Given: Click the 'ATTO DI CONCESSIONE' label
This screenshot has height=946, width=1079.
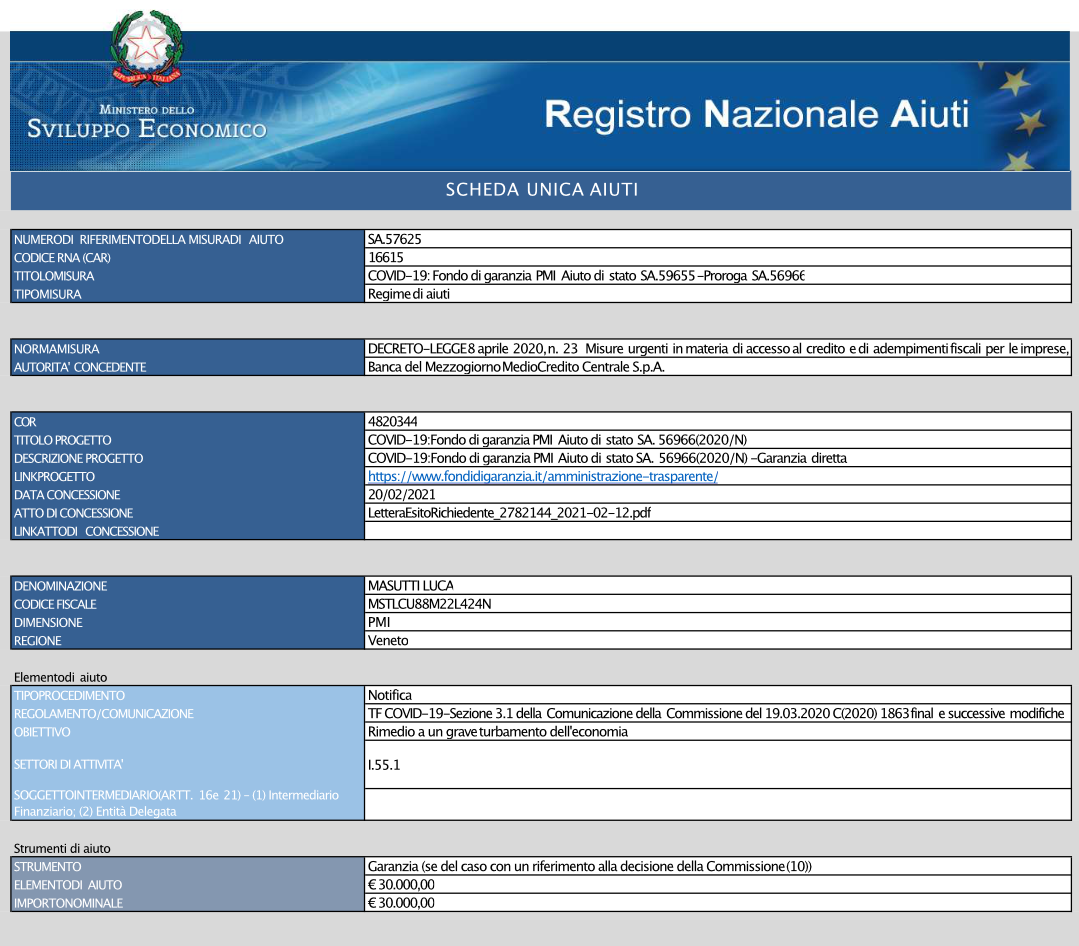Looking at the screenshot, I should 74,513.
